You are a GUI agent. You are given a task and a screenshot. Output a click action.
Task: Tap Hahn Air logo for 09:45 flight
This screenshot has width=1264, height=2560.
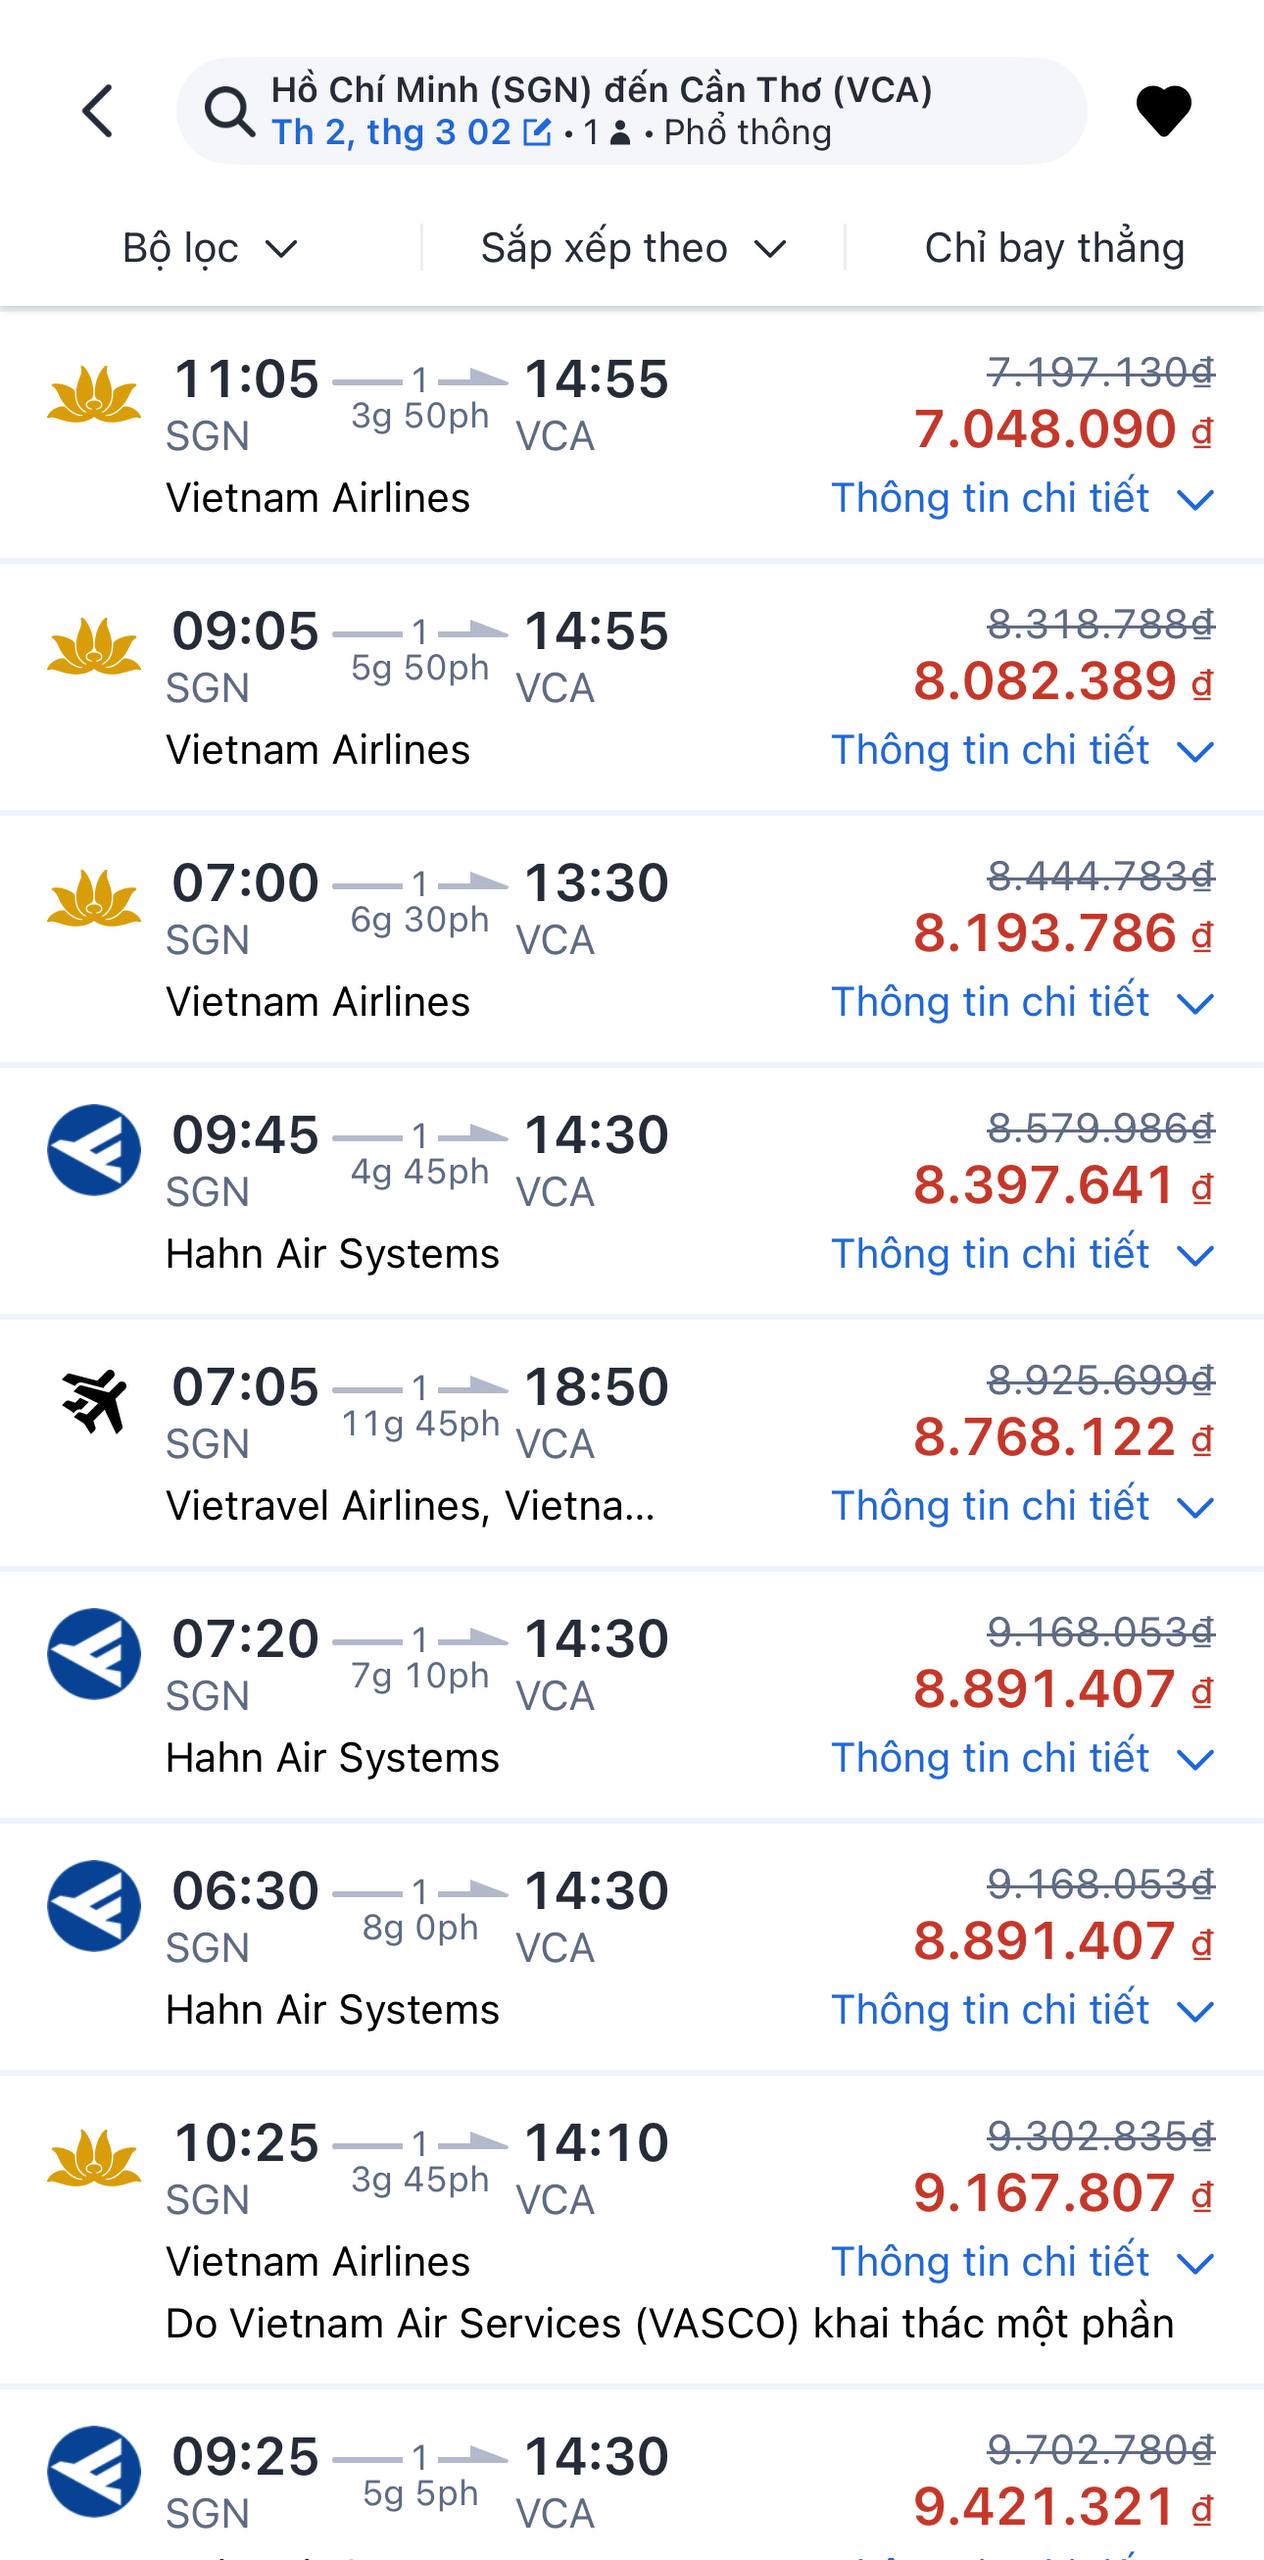pos(94,1149)
